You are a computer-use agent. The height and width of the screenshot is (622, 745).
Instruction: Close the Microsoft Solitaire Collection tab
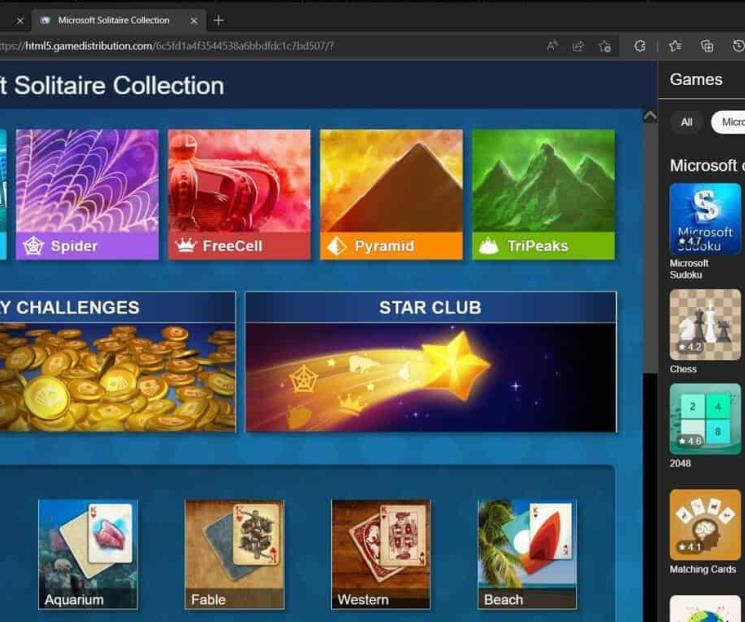pos(194,21)
